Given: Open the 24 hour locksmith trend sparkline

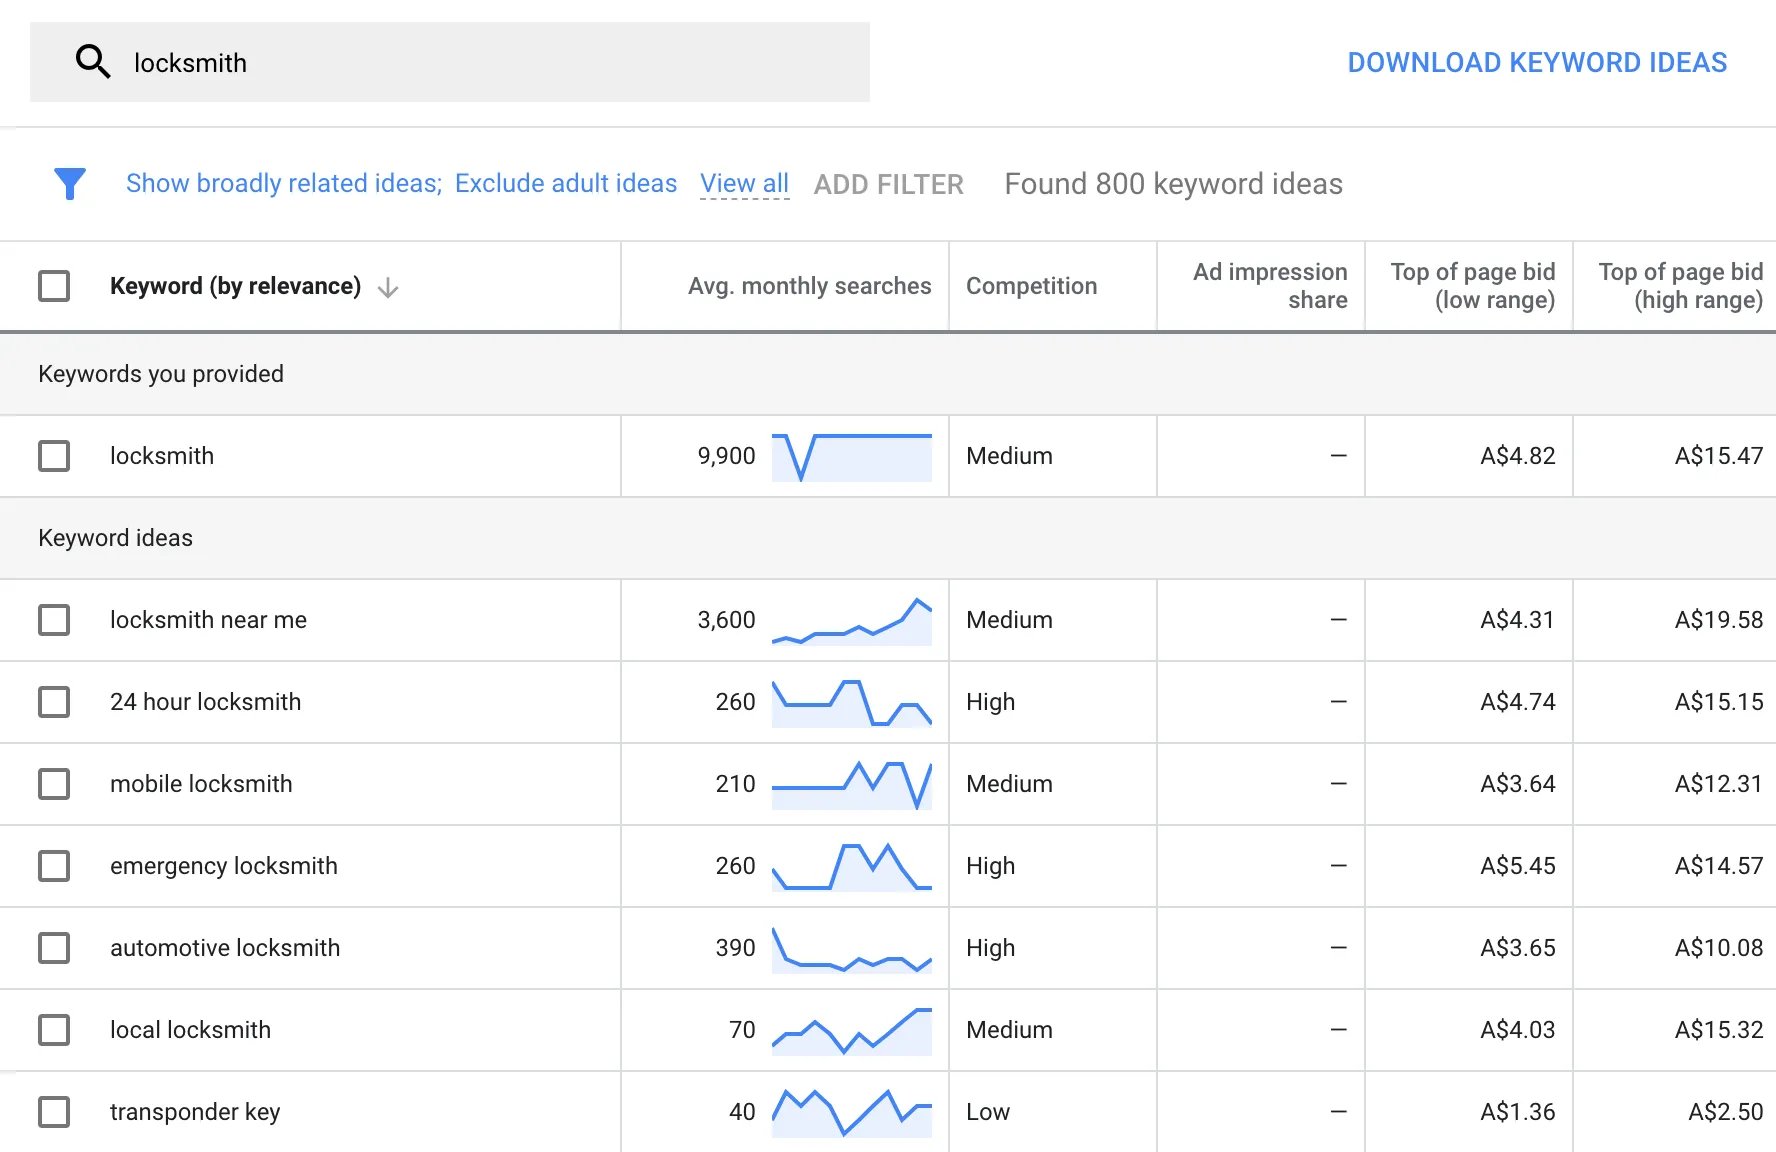Looking at the screenshot, I should pos(852,703).
